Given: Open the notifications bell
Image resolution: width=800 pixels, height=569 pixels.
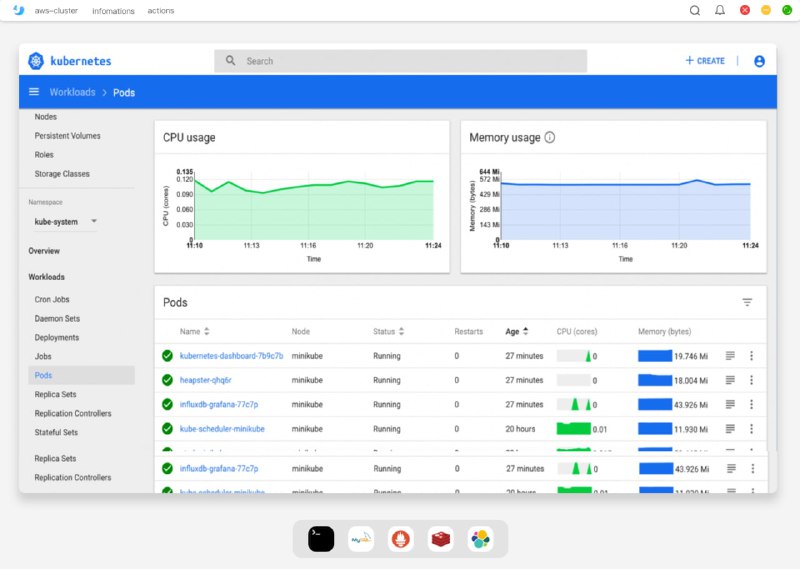Looking at the screenshot, I should (x=720, y=10).
